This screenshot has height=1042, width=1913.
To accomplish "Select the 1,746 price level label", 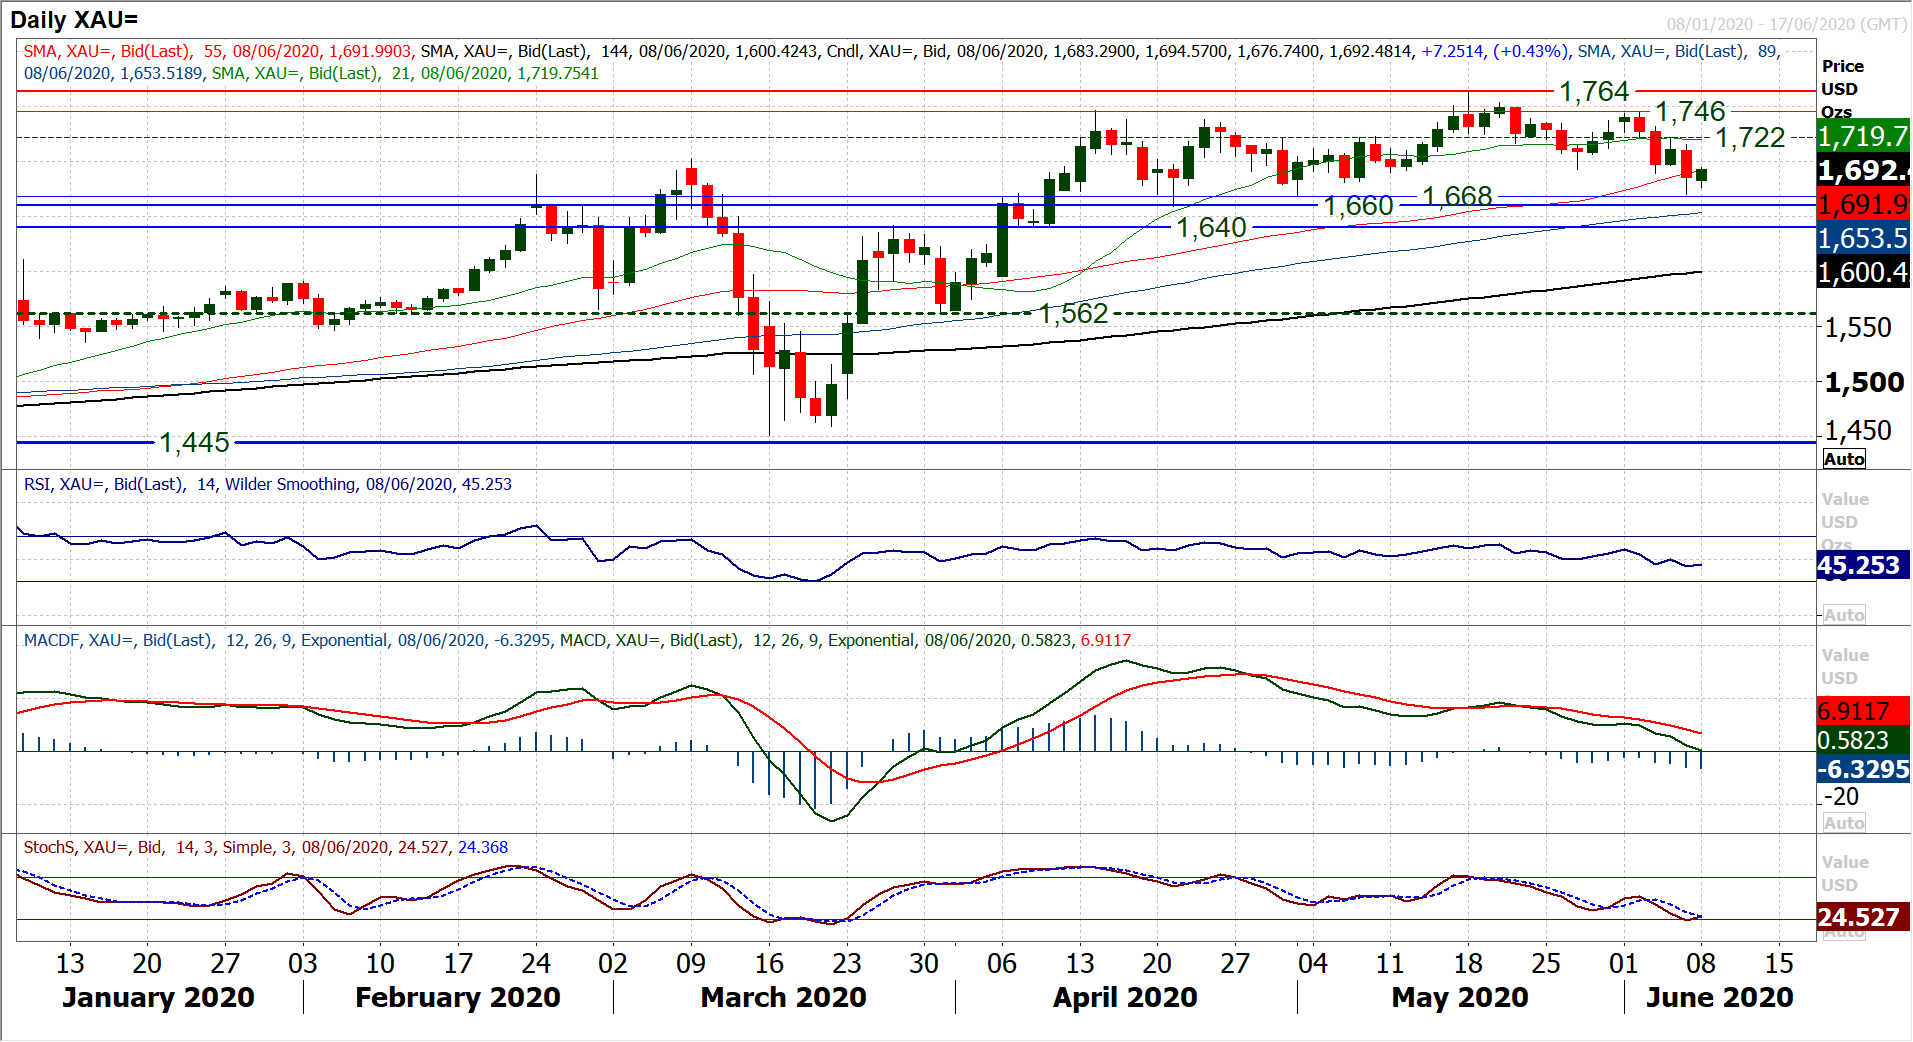I will [1690, 111].
